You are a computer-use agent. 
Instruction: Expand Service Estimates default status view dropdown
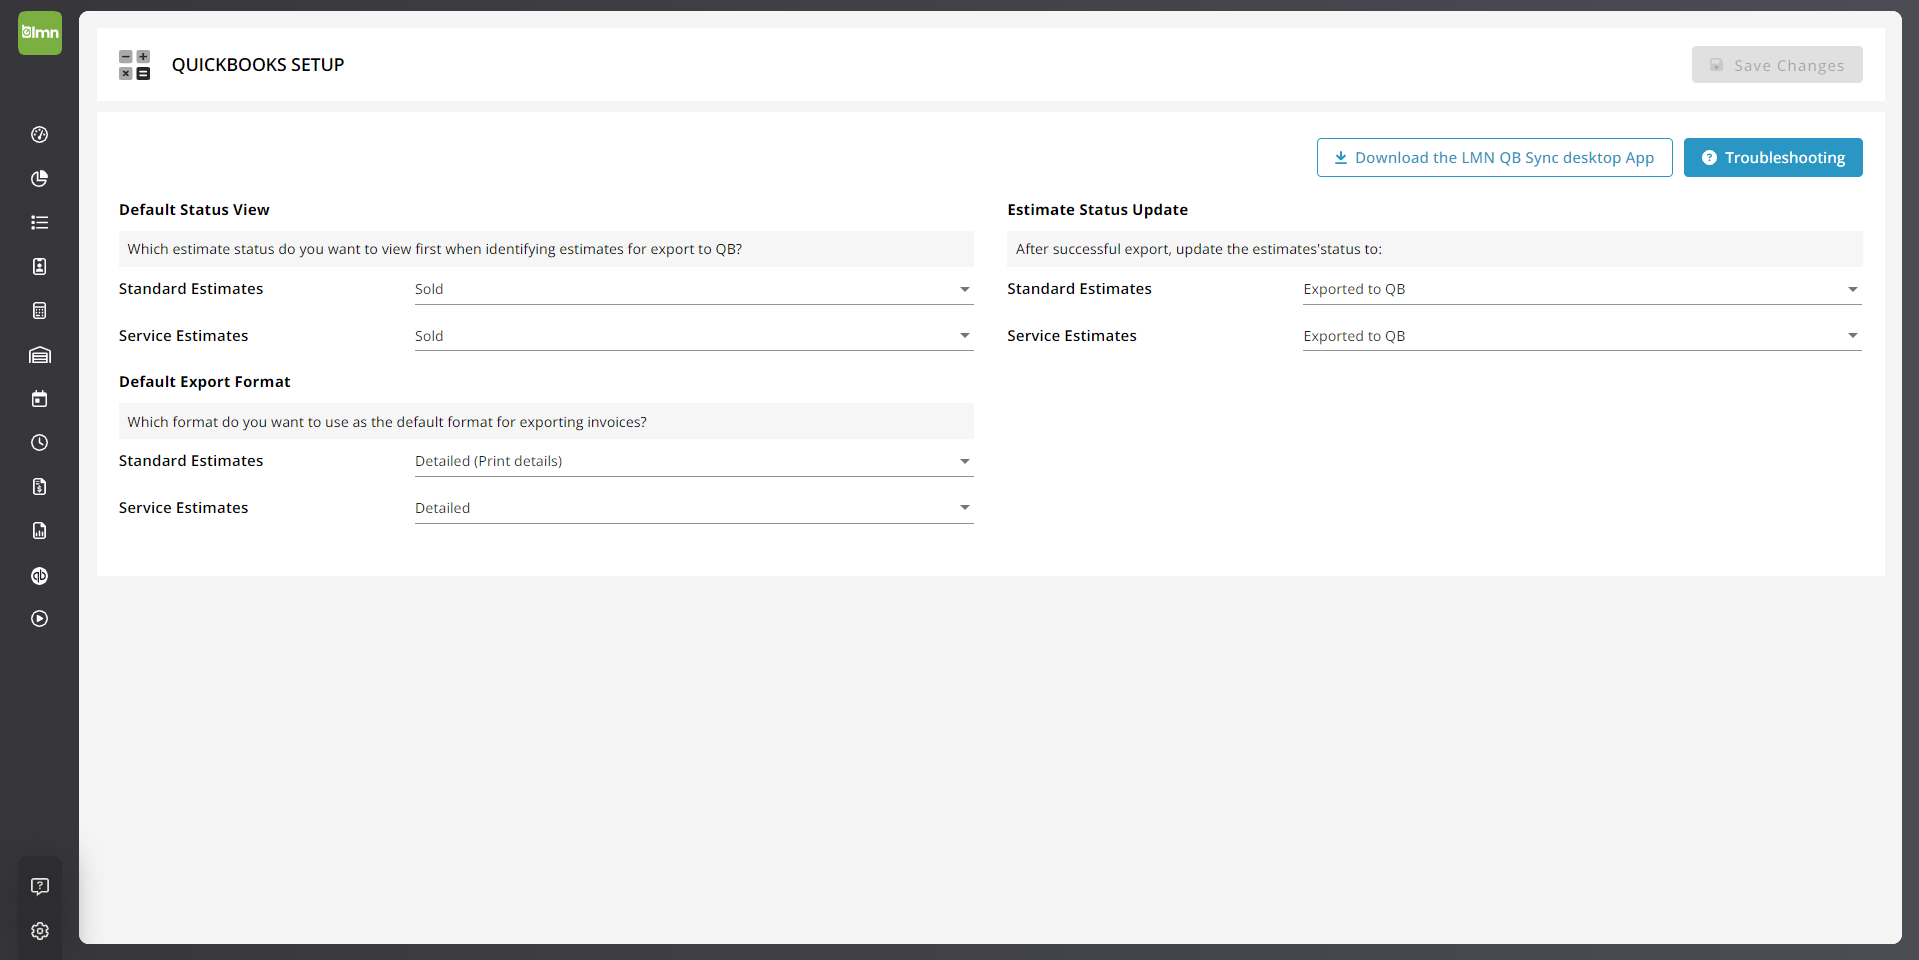[x=693, y=336]
